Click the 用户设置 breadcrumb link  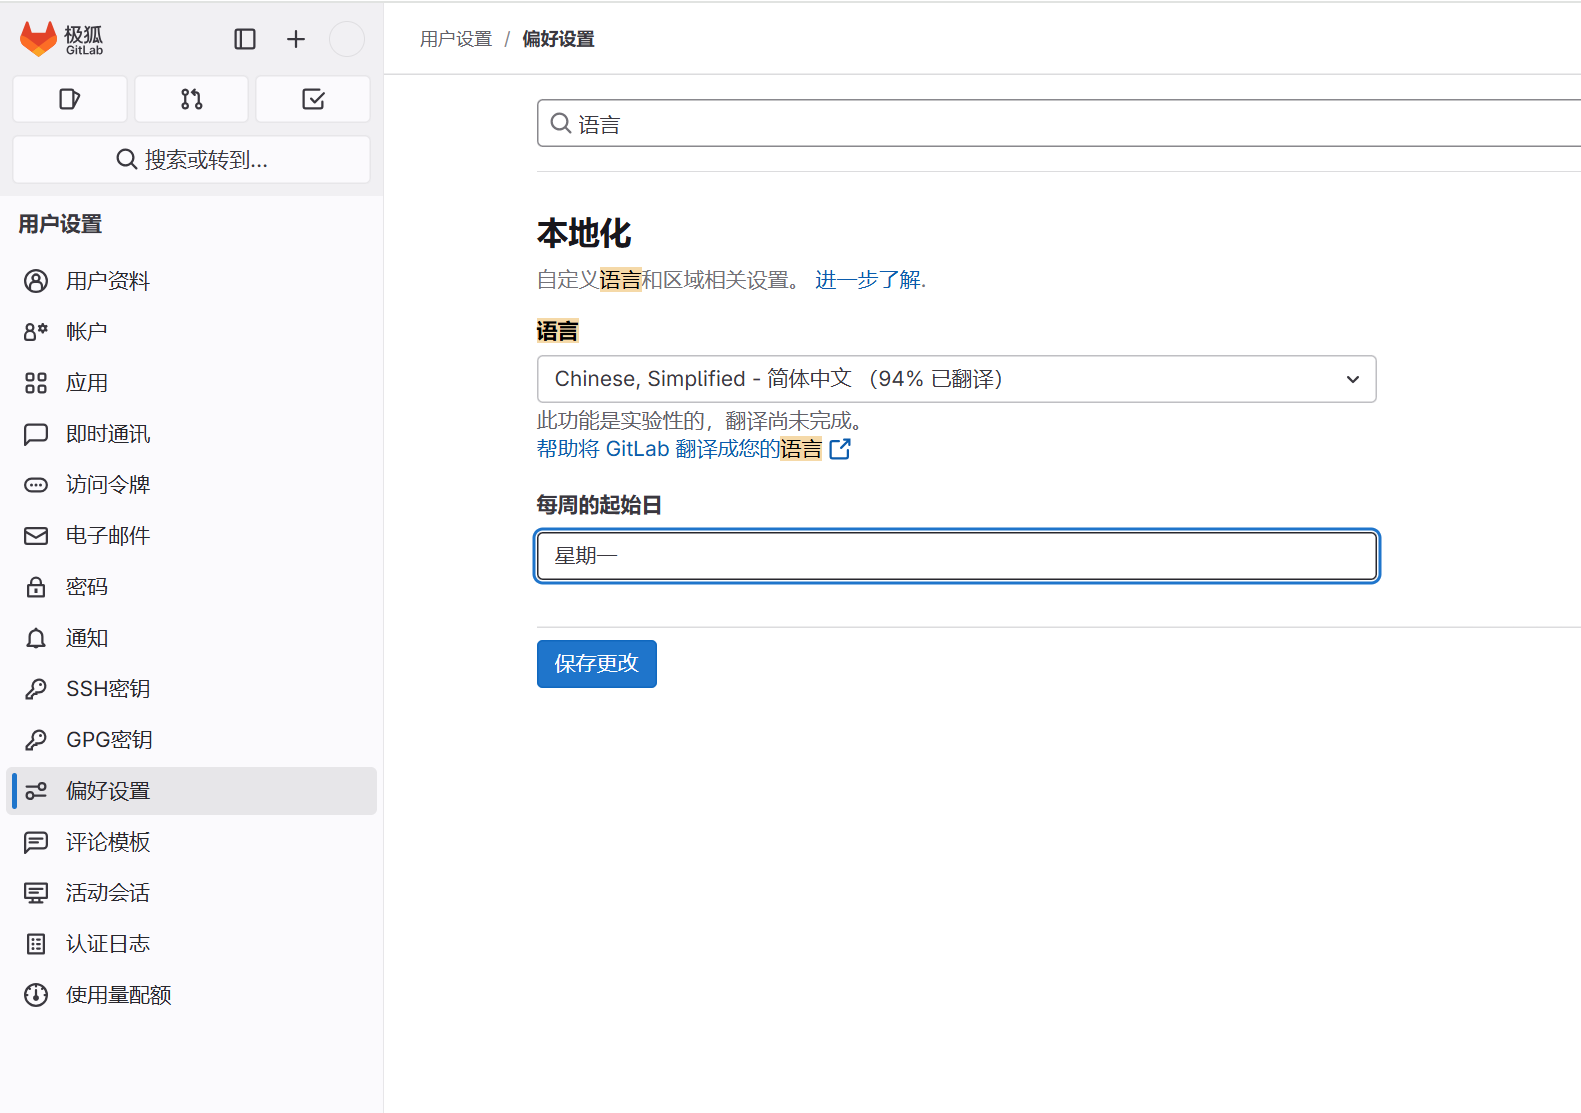(456, 39)
